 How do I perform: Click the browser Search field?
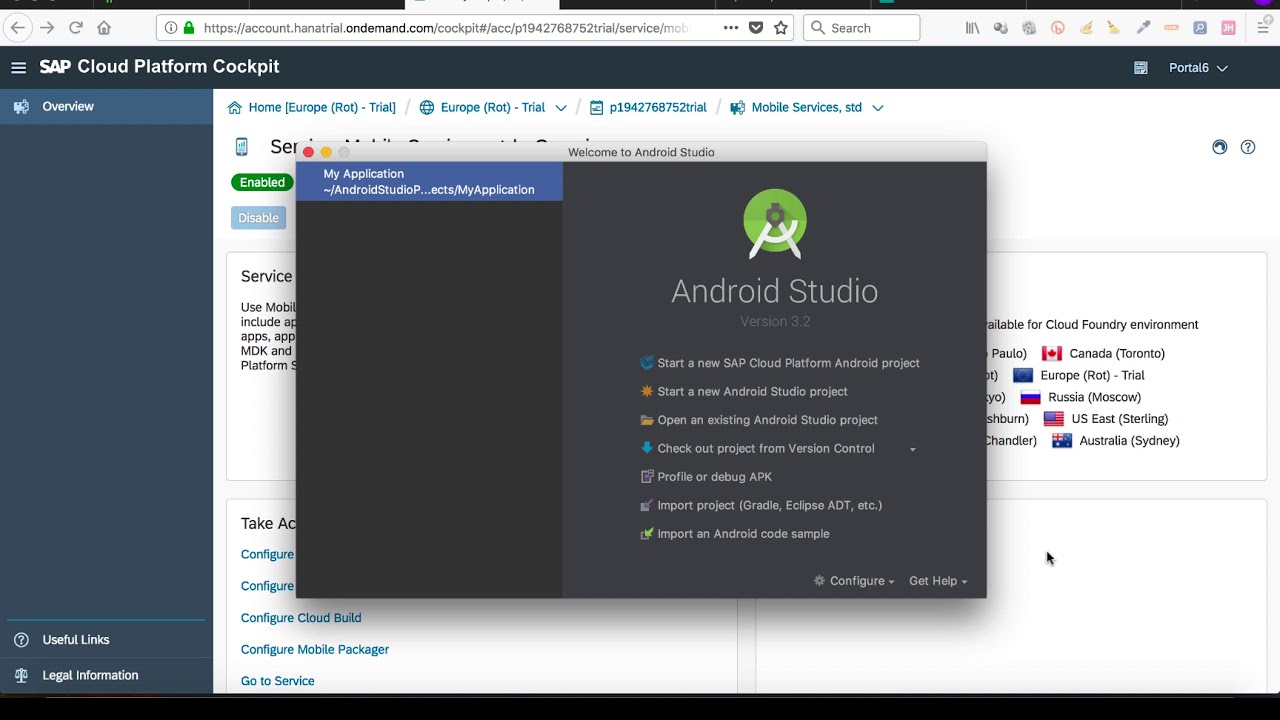coord(862,28)
